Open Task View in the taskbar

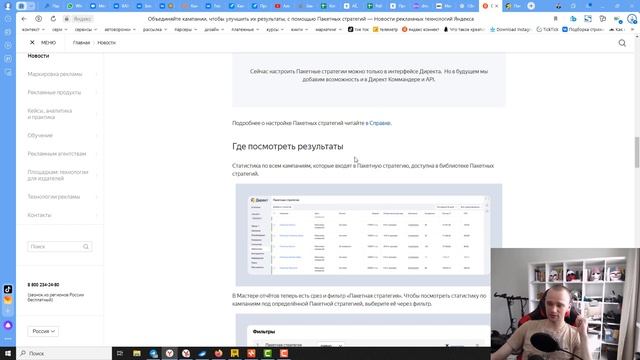click(x=120, y=353)
